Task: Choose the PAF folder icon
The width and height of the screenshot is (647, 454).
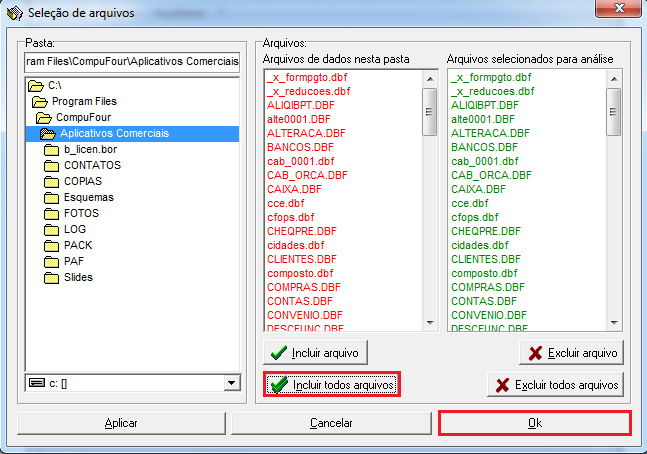Action: 51,262
